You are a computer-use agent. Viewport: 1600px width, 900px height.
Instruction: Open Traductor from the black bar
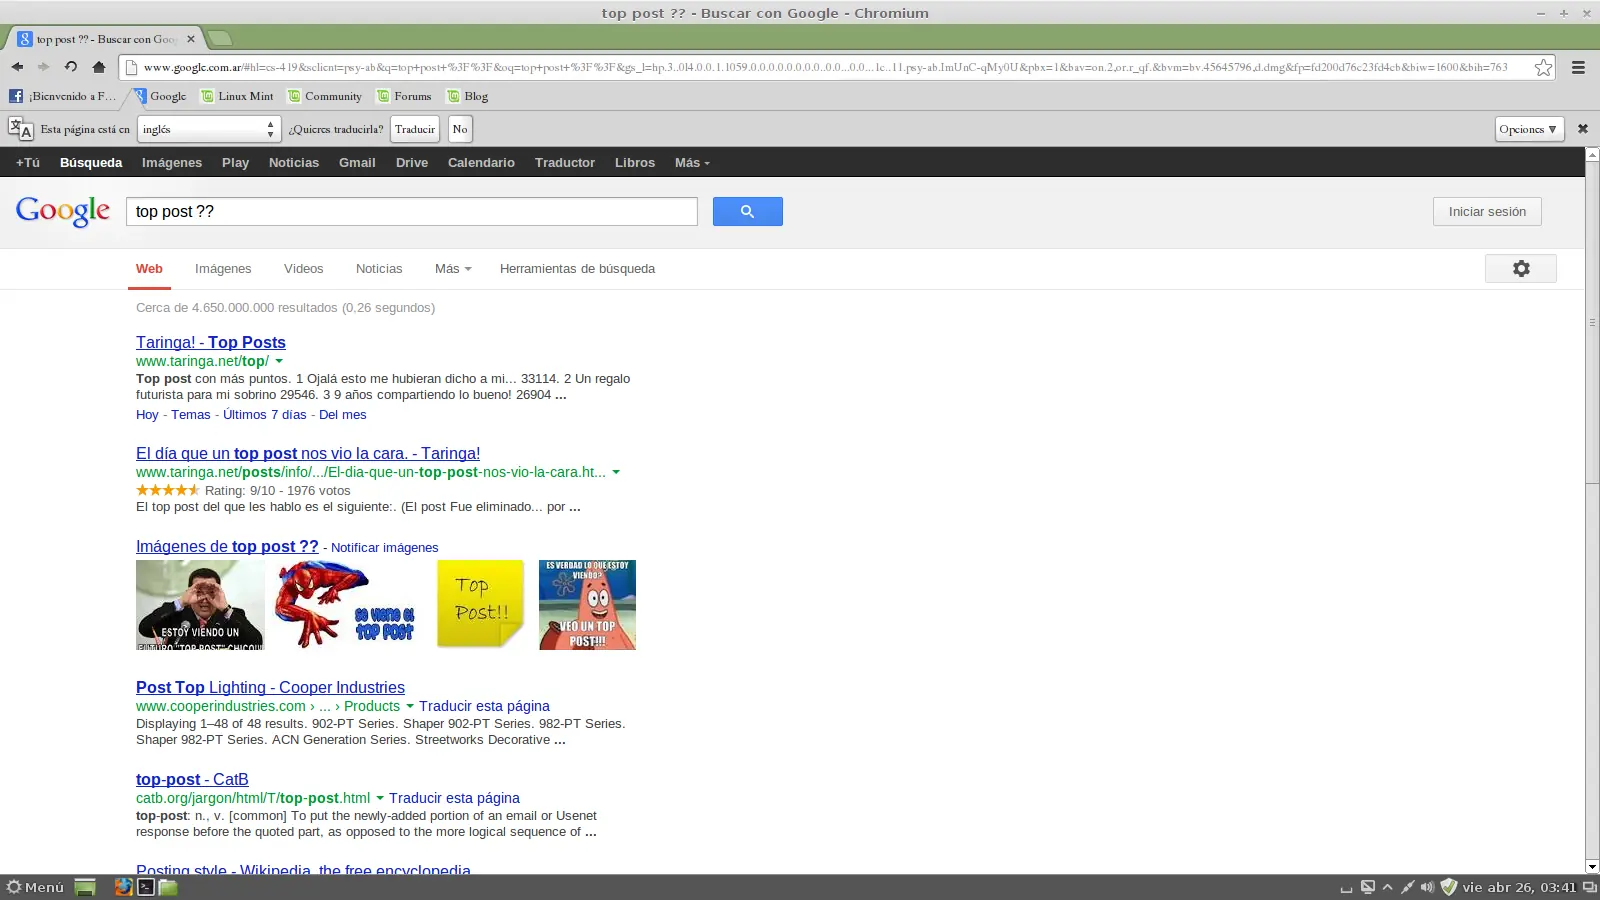click(x=565, y=163)
